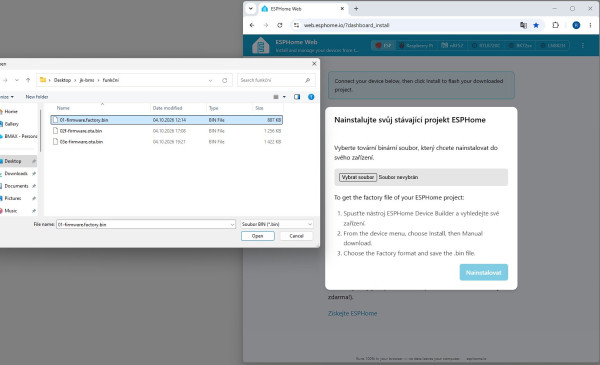Open the file type filter dropdown
The image size is (600, 365).
(x=277, y=224)
